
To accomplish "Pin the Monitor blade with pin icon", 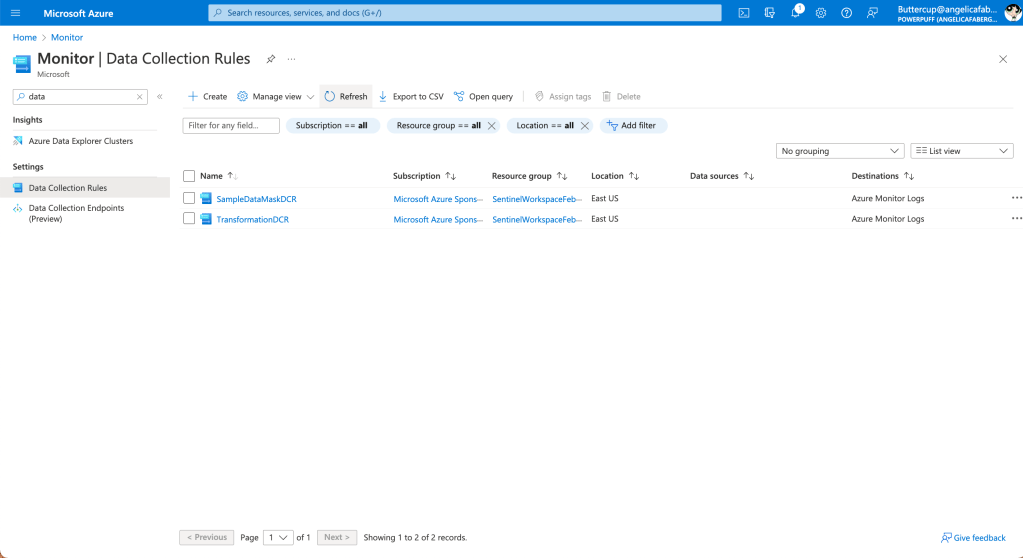I will click(x=271, y=59).
